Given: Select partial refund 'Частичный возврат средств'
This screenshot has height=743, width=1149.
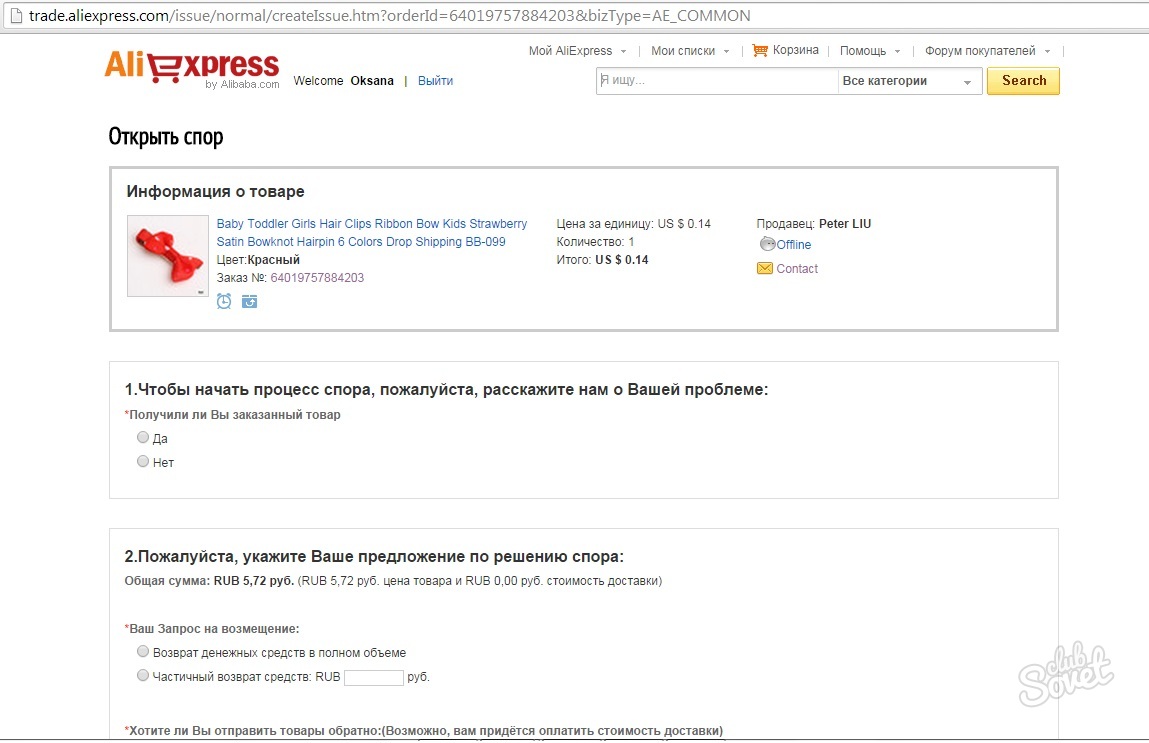Looking at the screenshot, I should coord(143,675).
